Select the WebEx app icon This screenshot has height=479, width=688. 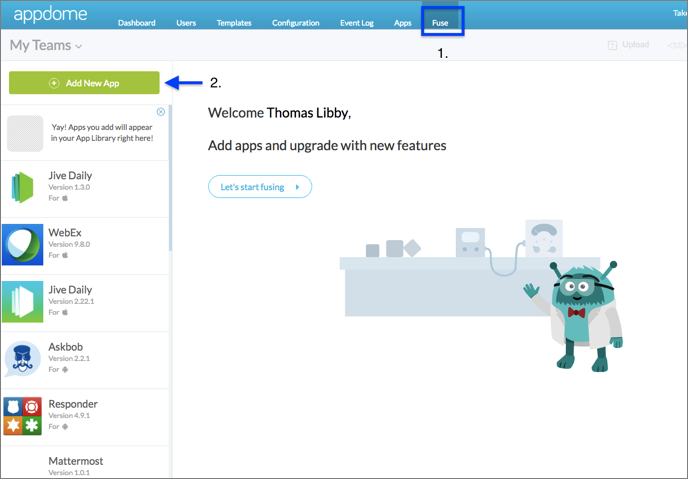(23, 245)
